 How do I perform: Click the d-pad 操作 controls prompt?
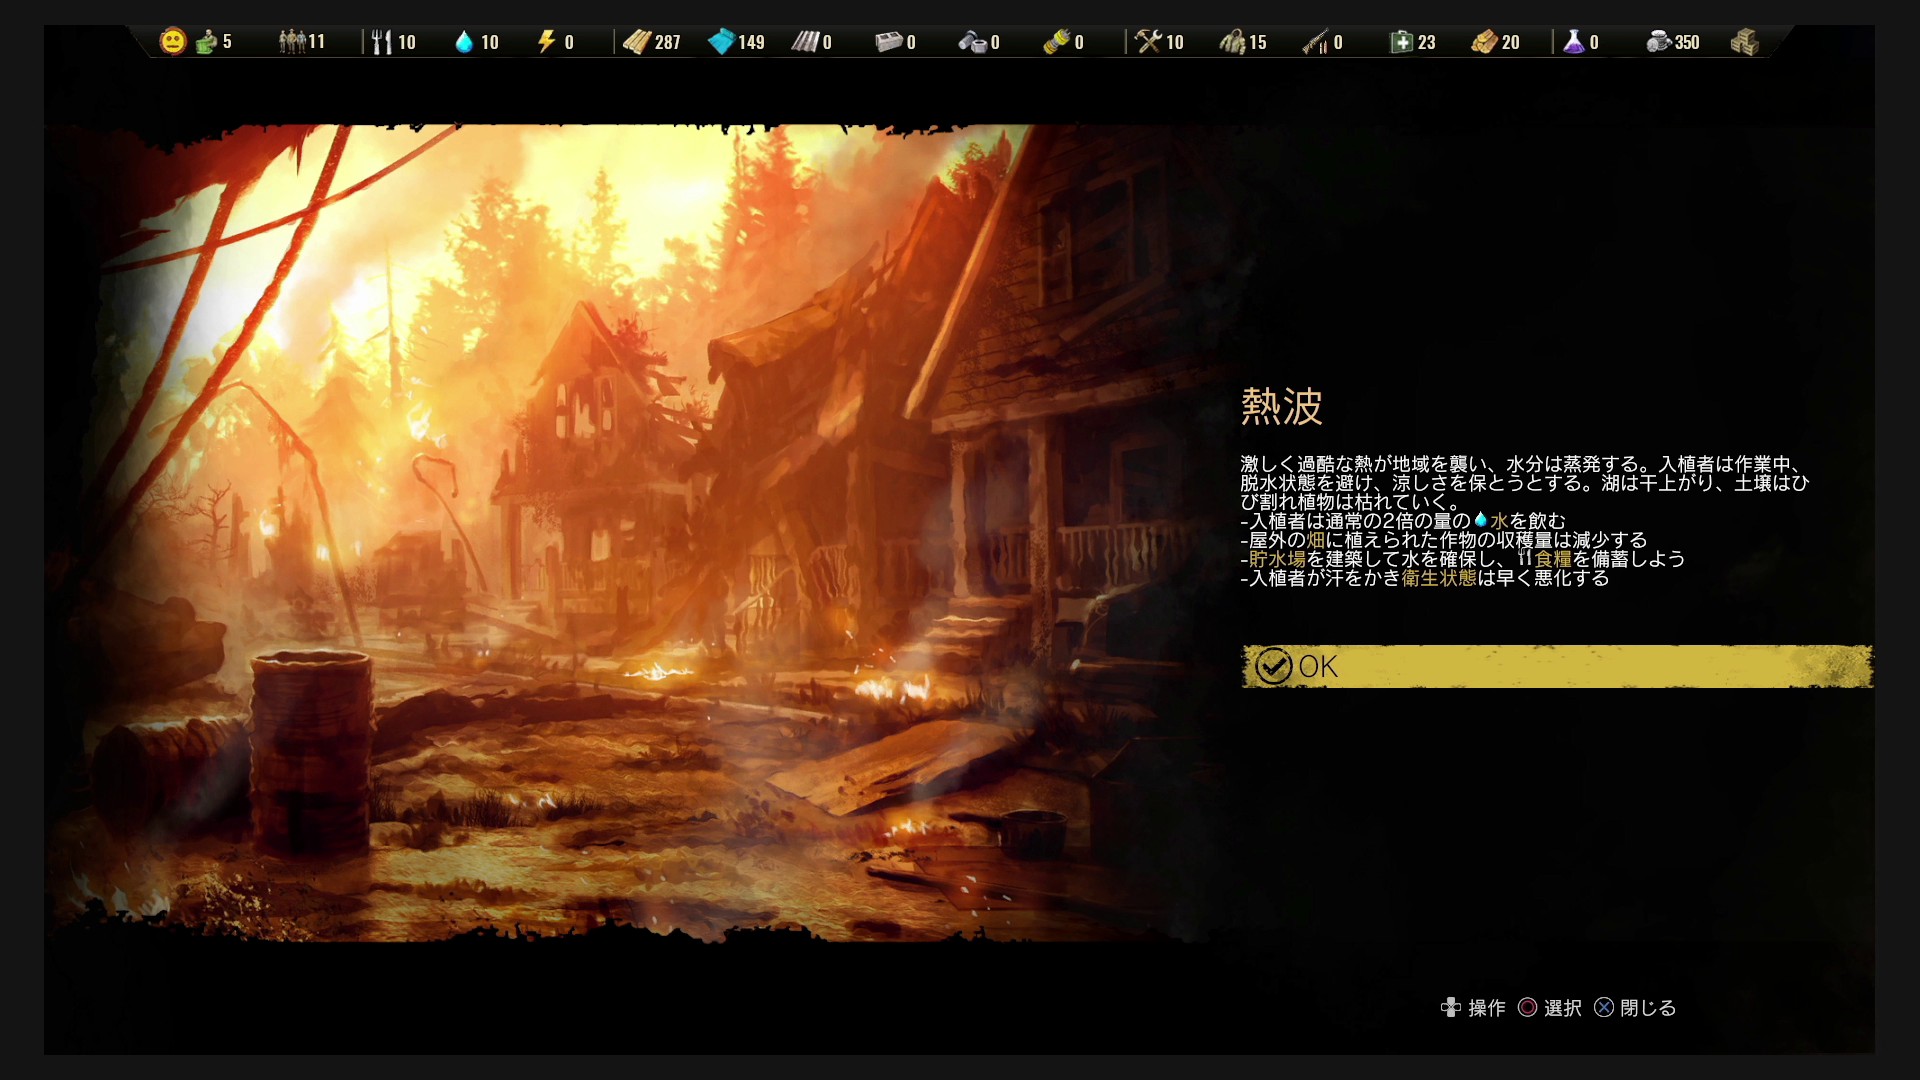(x=1473, y=1008)
